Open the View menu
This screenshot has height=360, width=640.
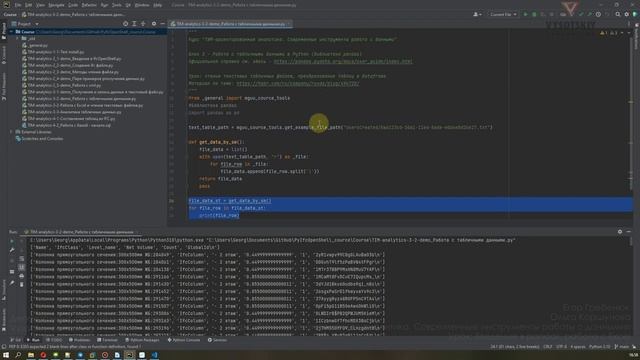coord(40,5)
